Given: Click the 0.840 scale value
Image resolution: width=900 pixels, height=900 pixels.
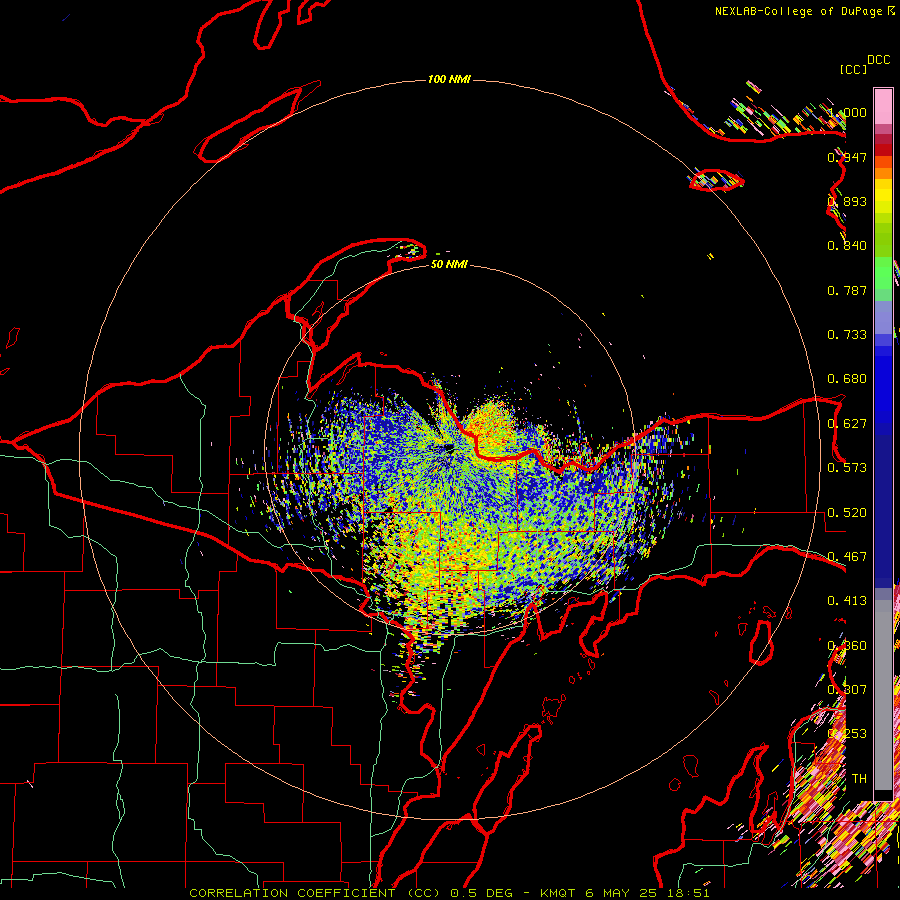Looking at the screenshot, I should tap(847, 246).
